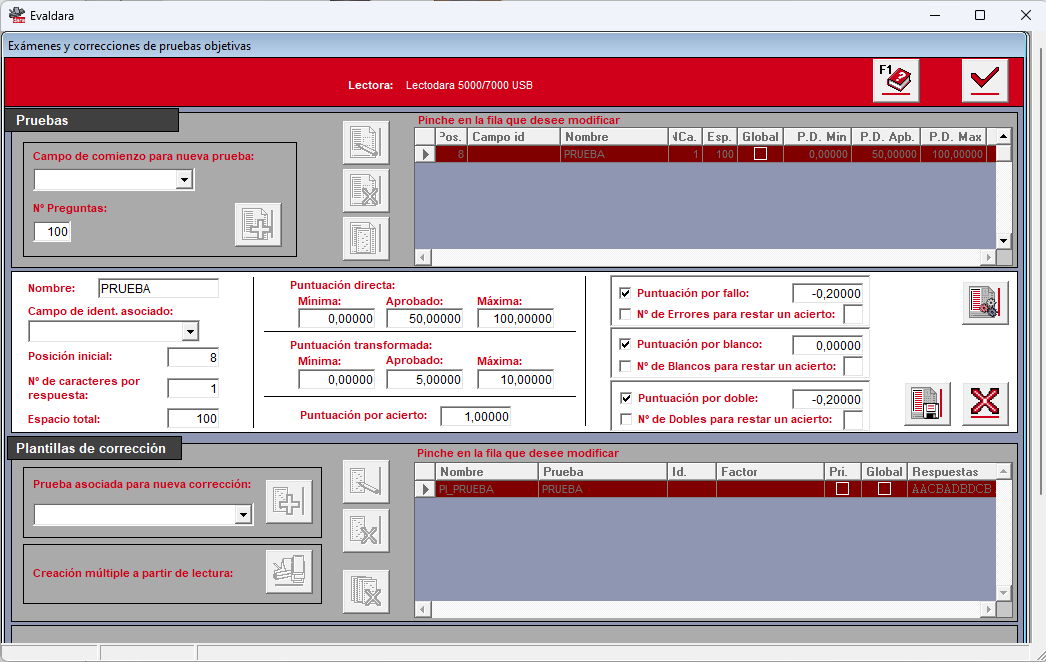The height and width of the screenshot is (662, 1046).
Task: Select the PRUEBA row in tests table
Action: pos(705,154)
